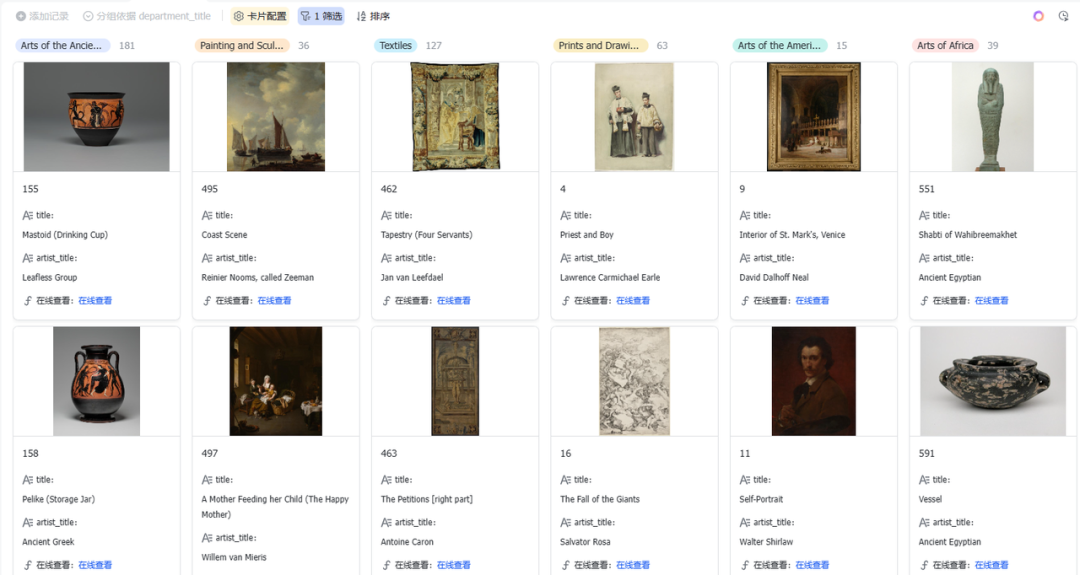Click the formula icon on Mastoid card
Image resolution: width=1080 pixels, height=575 pixels.
(28, 301)
